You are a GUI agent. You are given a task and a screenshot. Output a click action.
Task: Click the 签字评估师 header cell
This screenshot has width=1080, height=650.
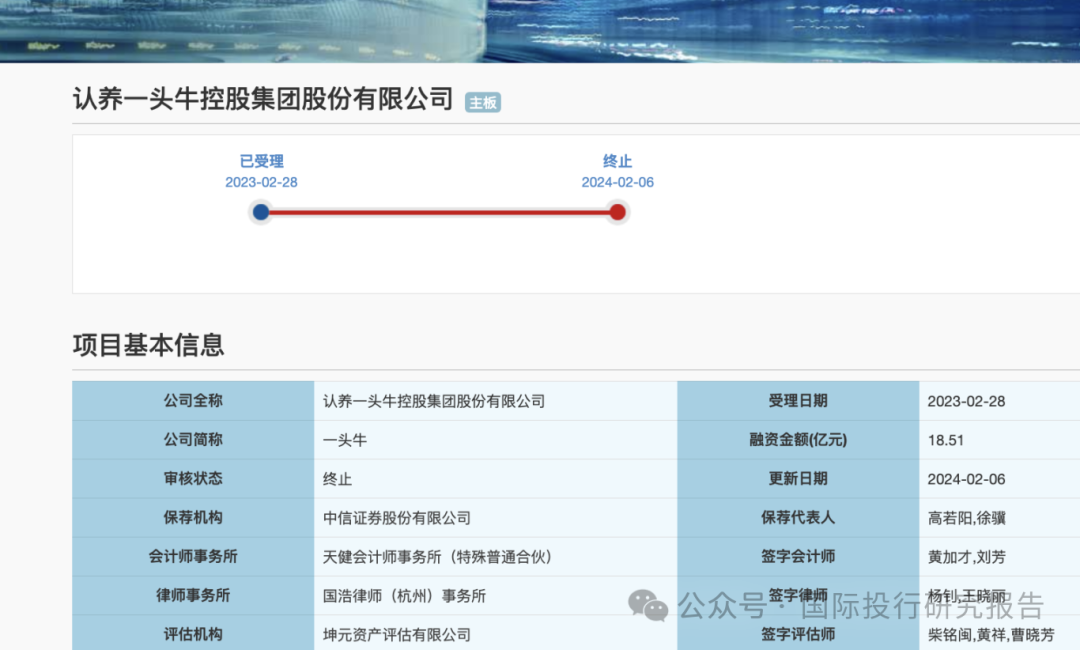tap(798, 633)
